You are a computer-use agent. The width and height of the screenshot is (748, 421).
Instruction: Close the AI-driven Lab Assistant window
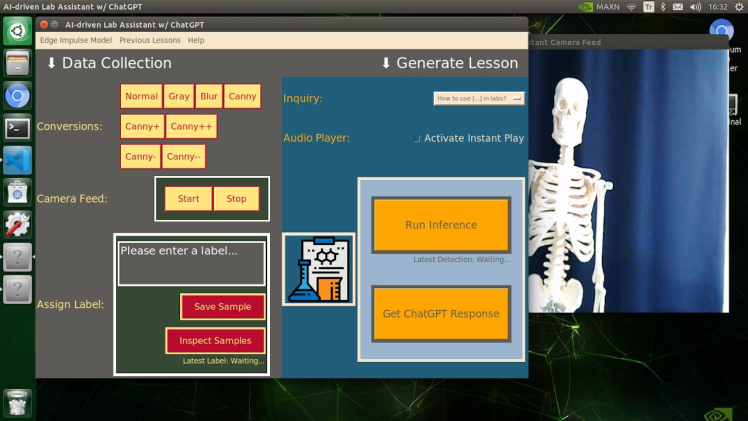44,24
